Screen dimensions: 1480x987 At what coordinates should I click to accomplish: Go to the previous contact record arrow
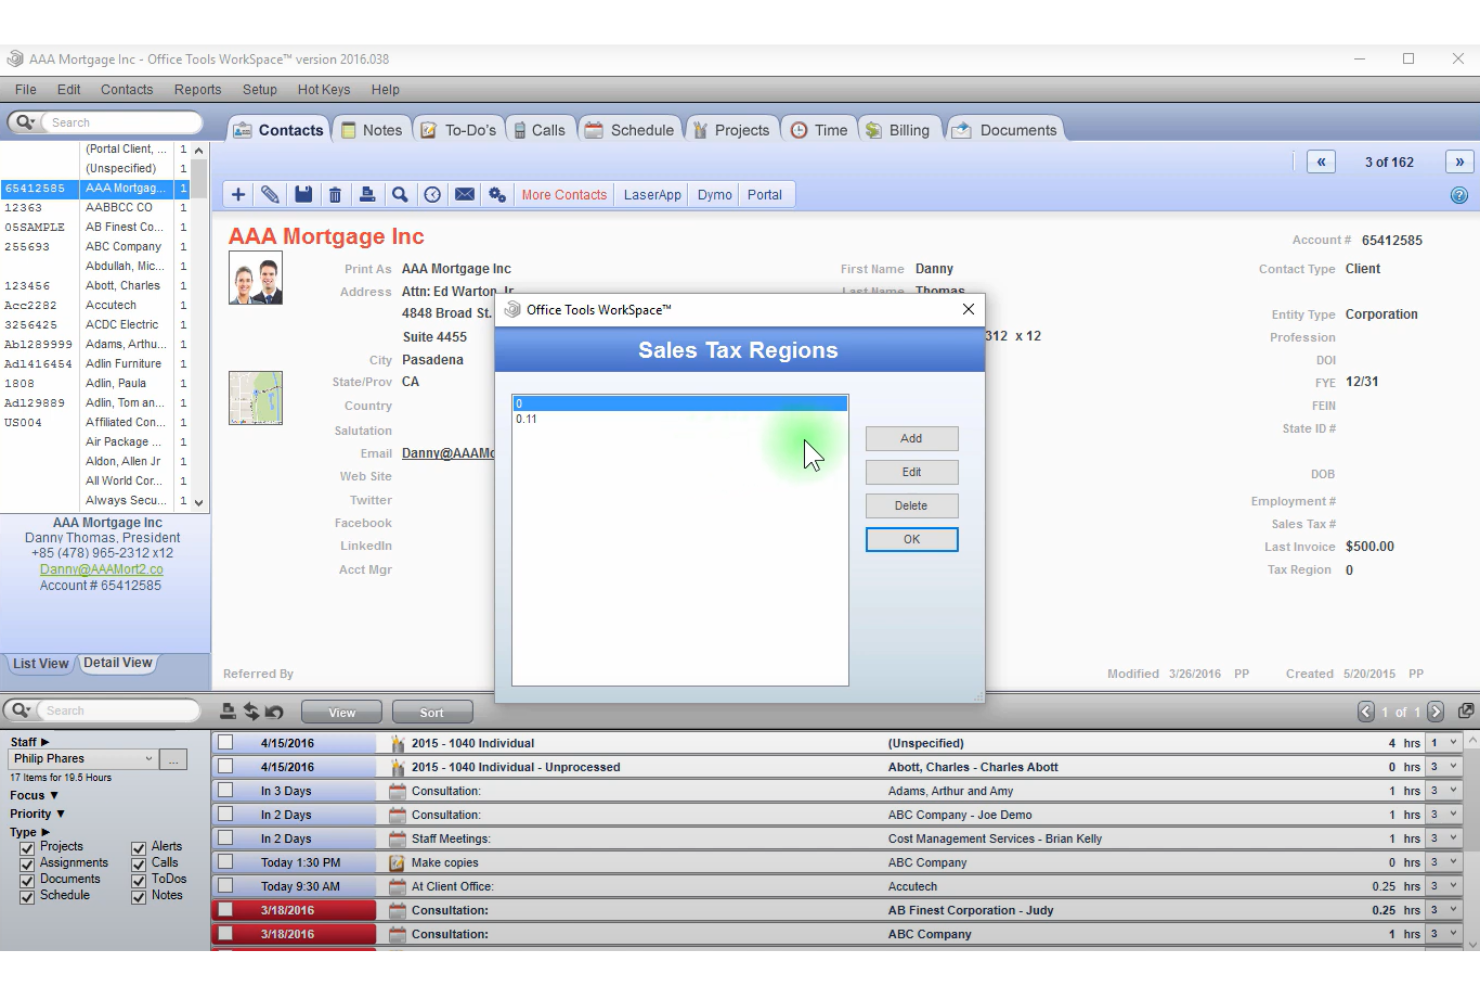(x=1321, y=162)
